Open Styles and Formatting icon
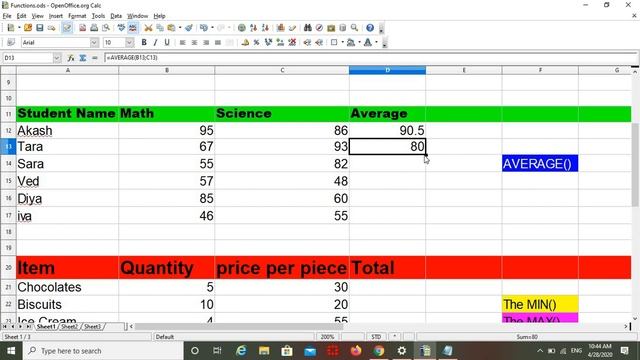The image size is (640, 360). point(11,42)
